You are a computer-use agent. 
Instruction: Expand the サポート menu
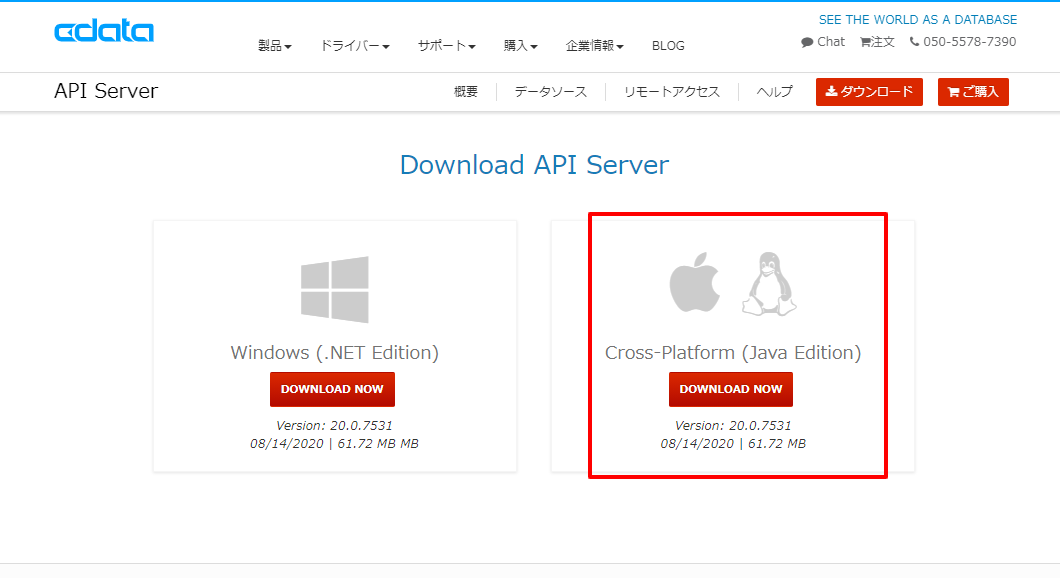tap(446, 46)
